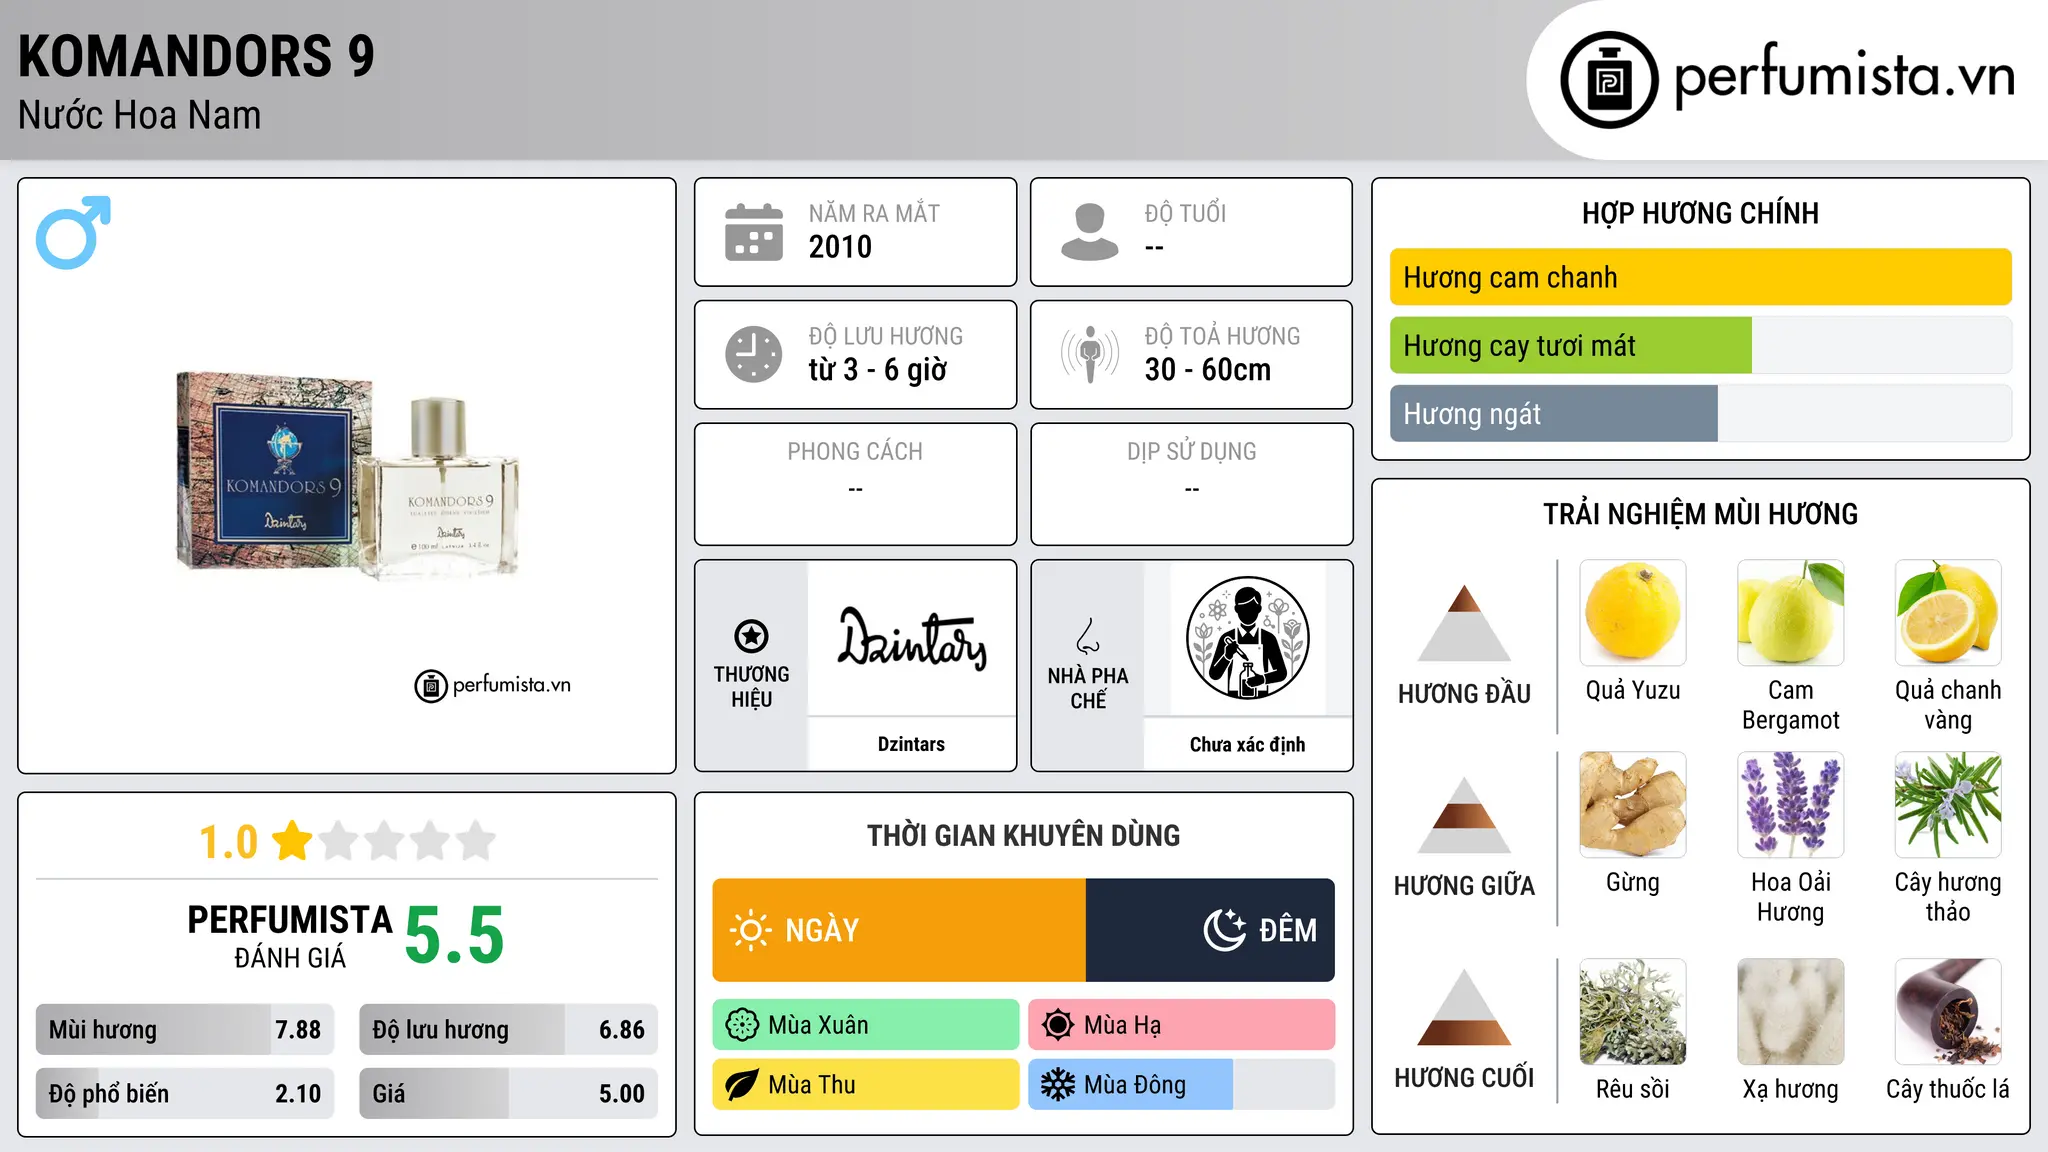Click the clock icon beside Độ lưu hương
The height and width of the screenshot is (1152, 2048).
754,354
